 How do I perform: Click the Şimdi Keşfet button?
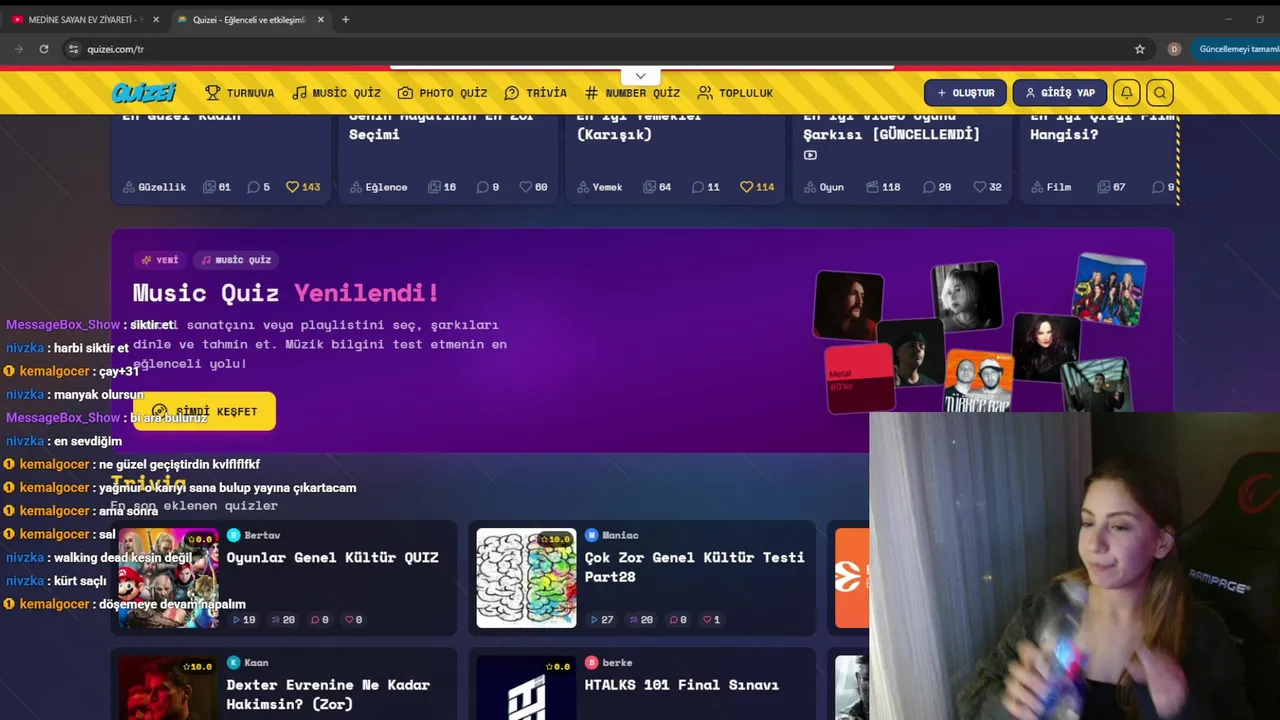[204, 411]
